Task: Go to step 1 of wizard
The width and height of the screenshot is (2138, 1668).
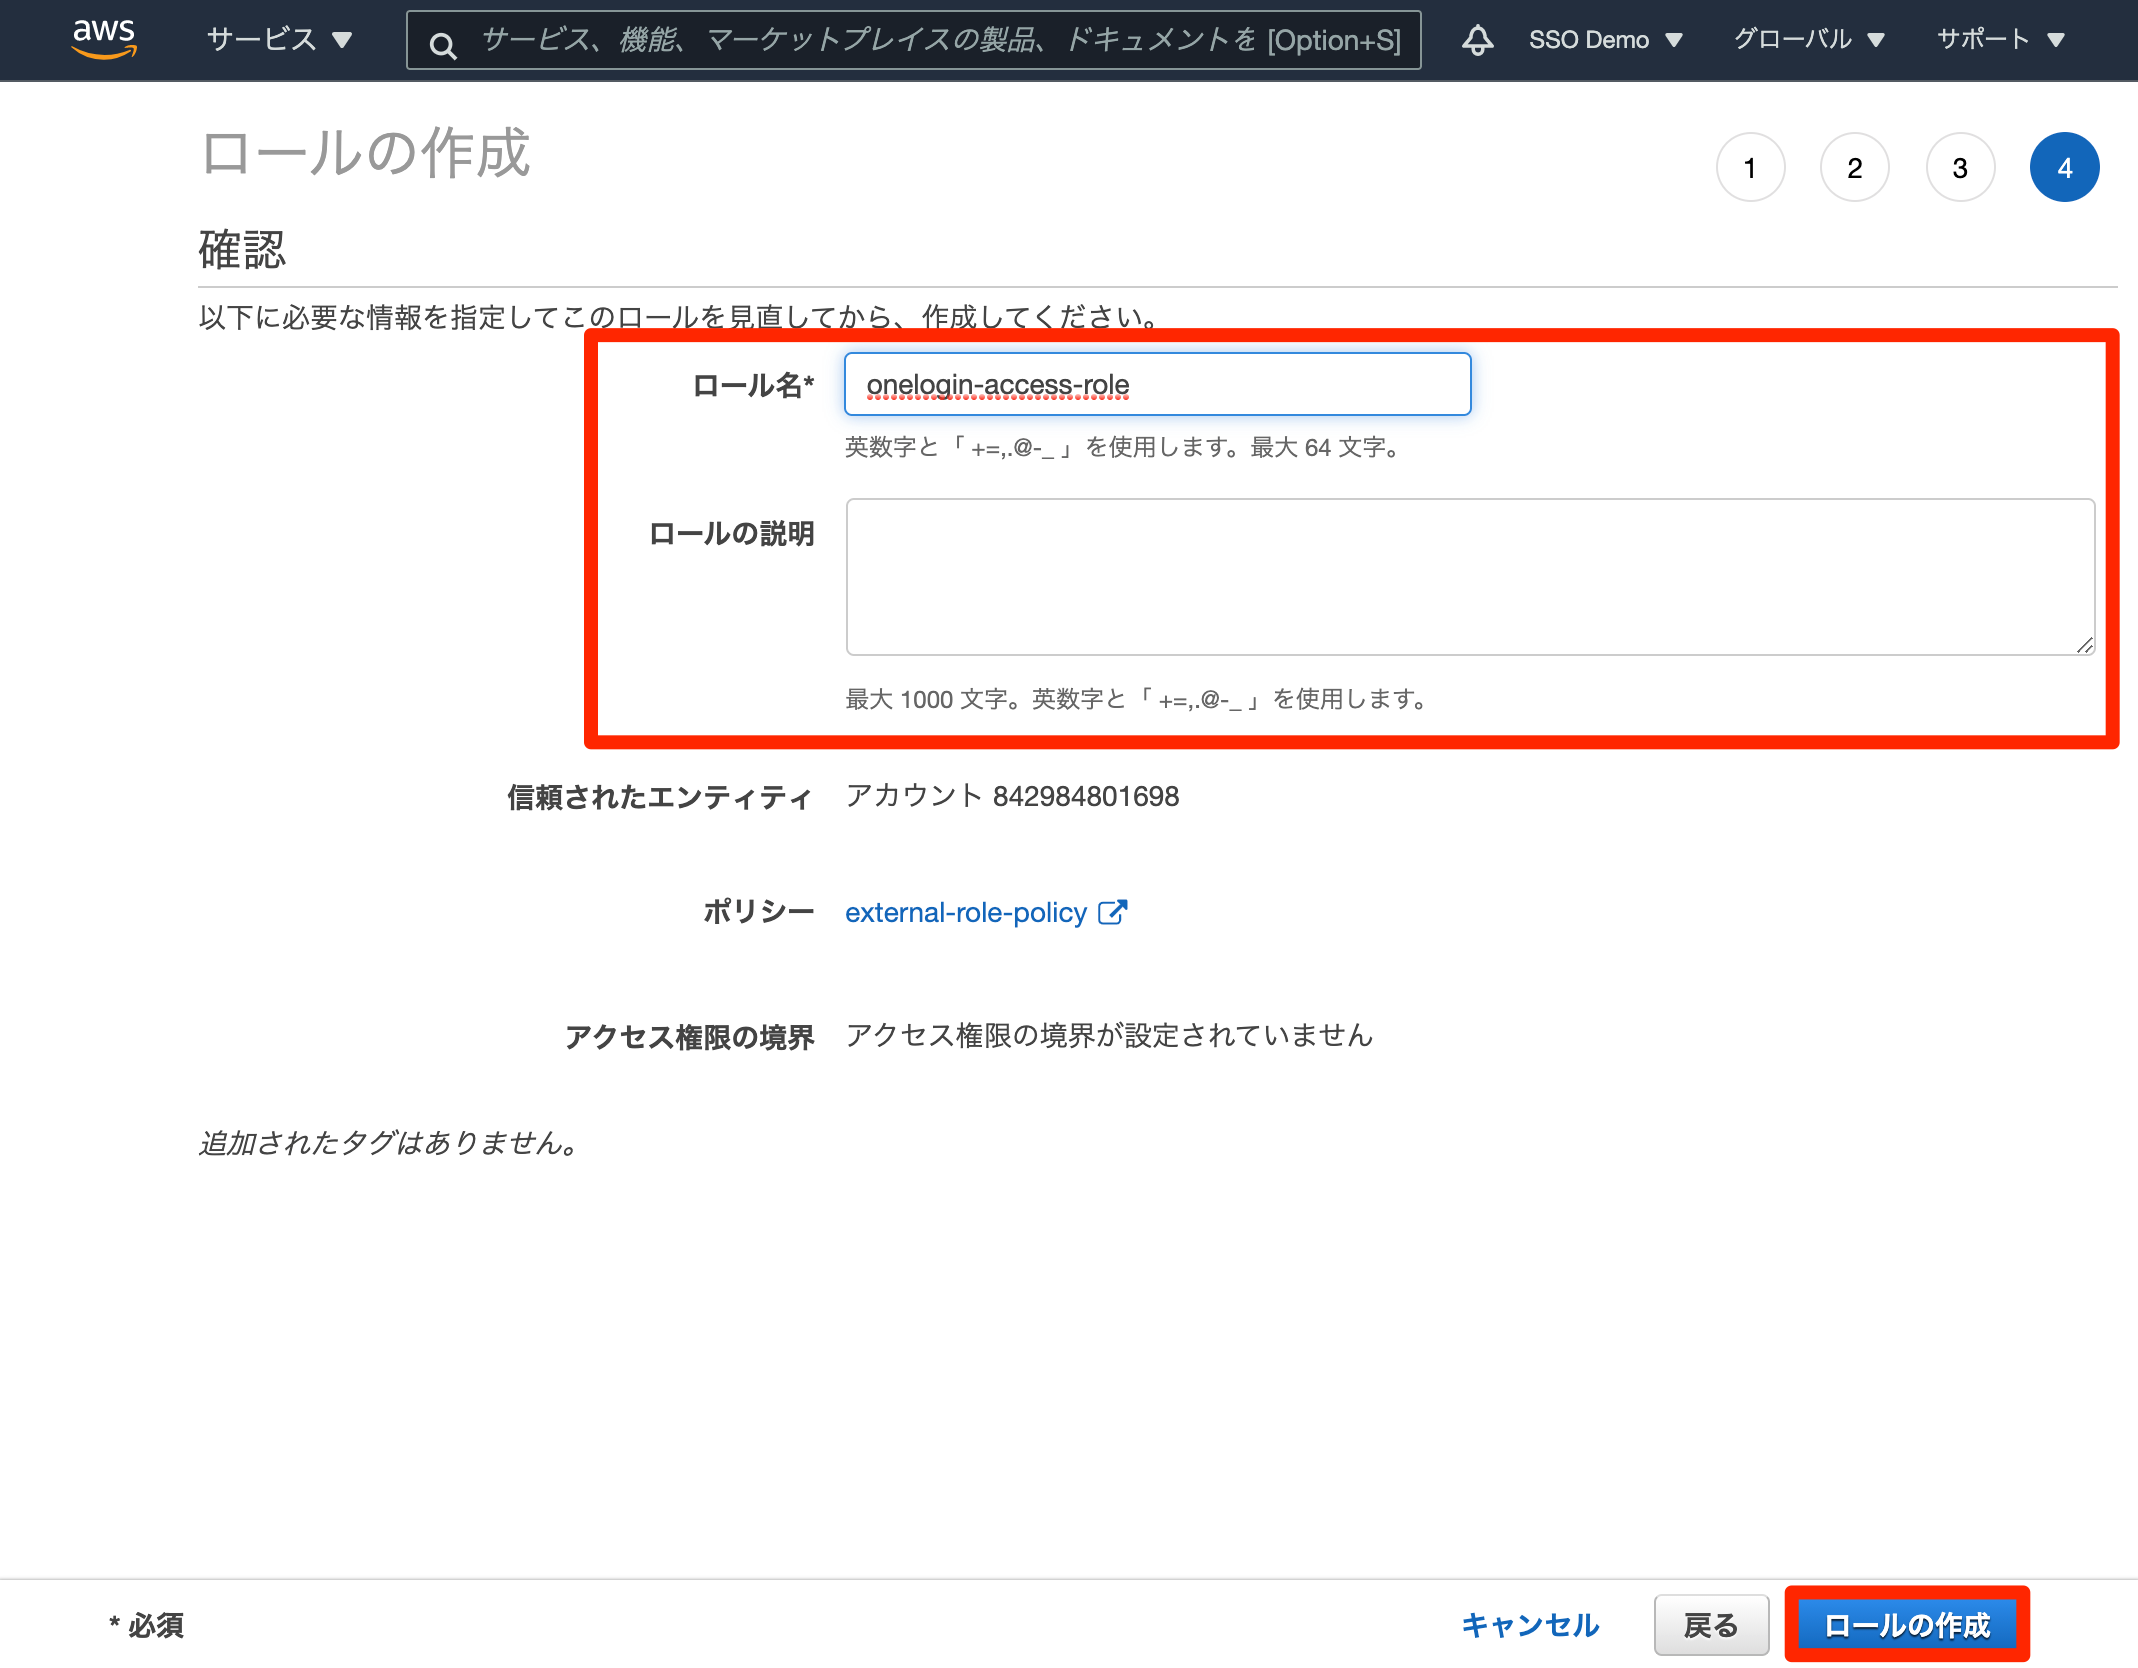Action: point(1750,167)
